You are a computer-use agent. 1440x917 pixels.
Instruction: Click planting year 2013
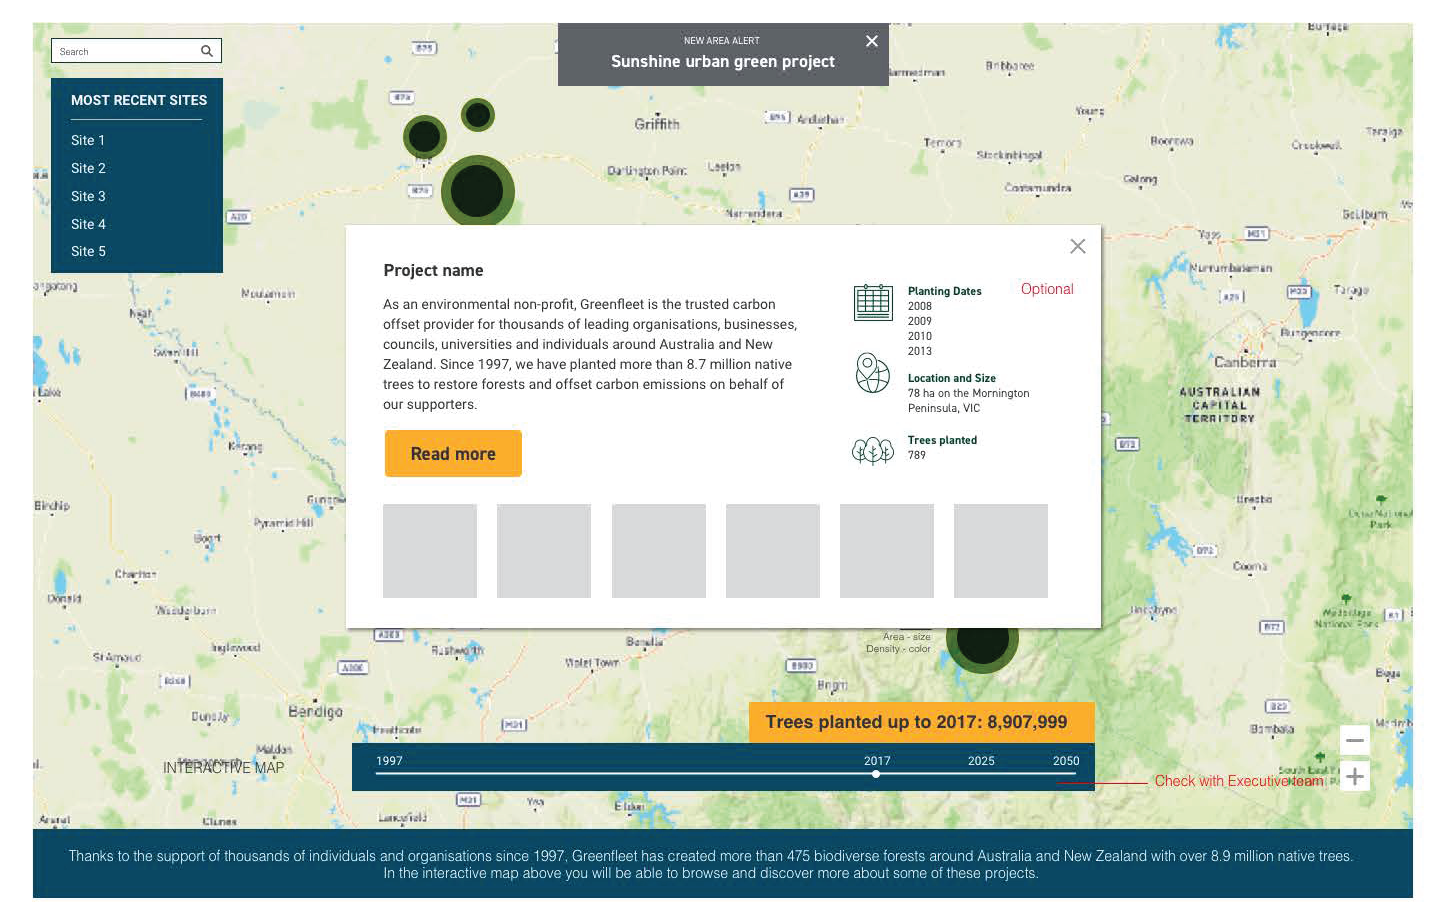point(920,351)
